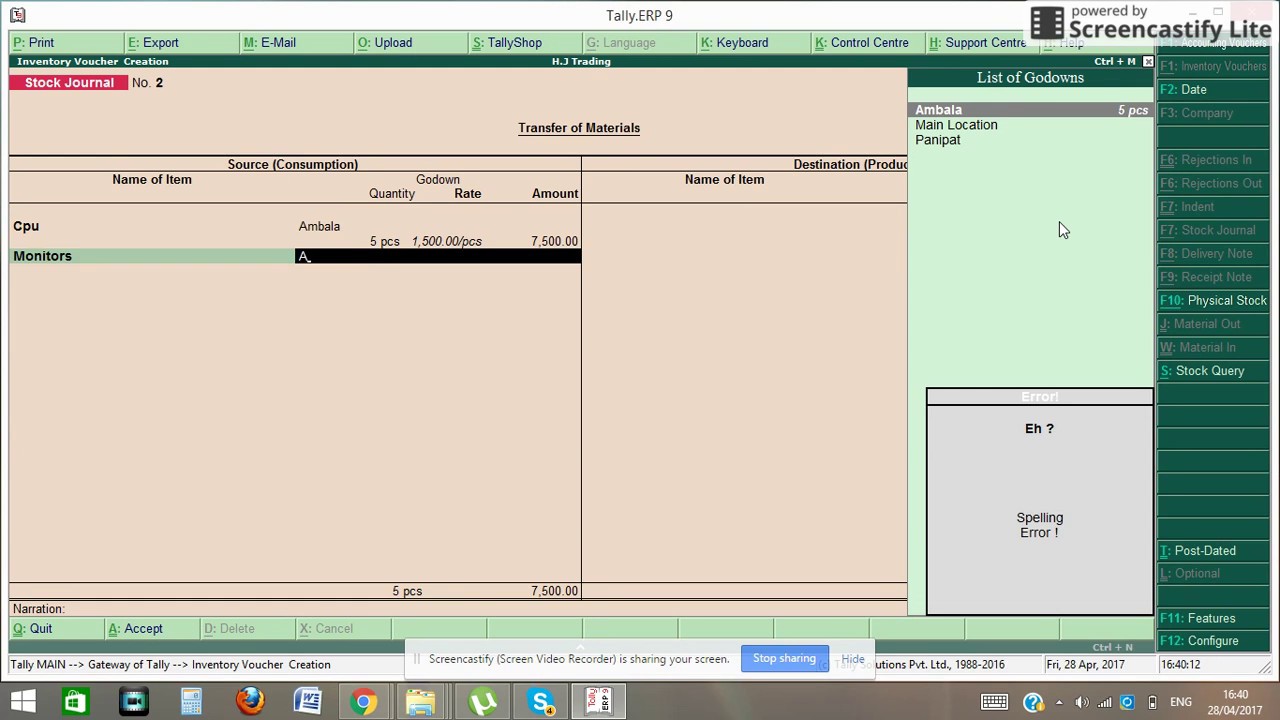Click F11: Features button
The width and height of the screenshot is (1280, 720).
pos(1214,619)
